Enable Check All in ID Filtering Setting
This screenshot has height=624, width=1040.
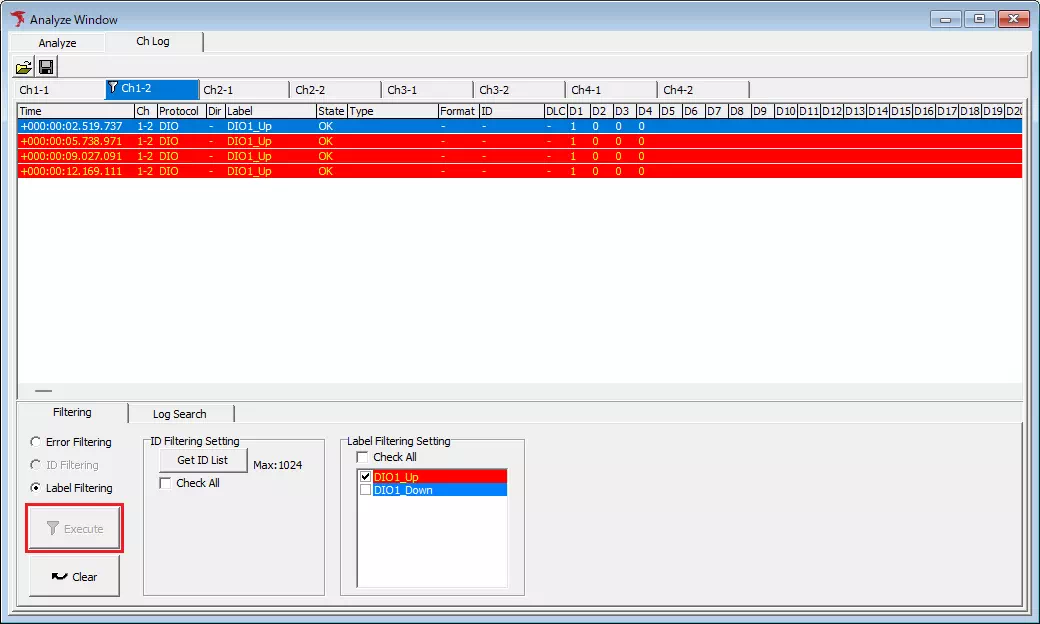(x=165, y=482)
